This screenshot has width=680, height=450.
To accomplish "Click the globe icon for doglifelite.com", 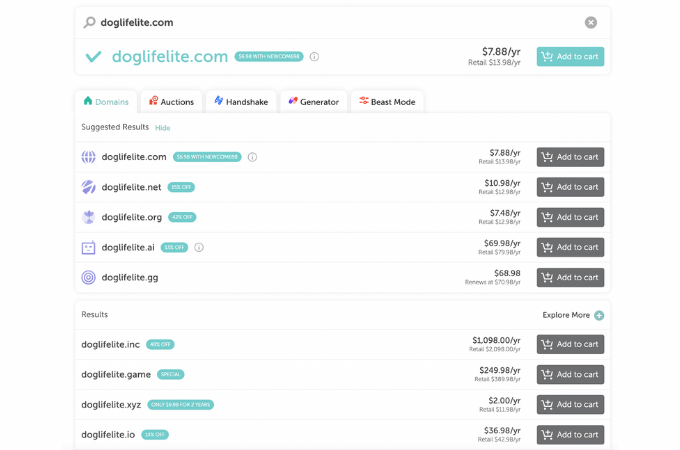I will click(88, 157).
